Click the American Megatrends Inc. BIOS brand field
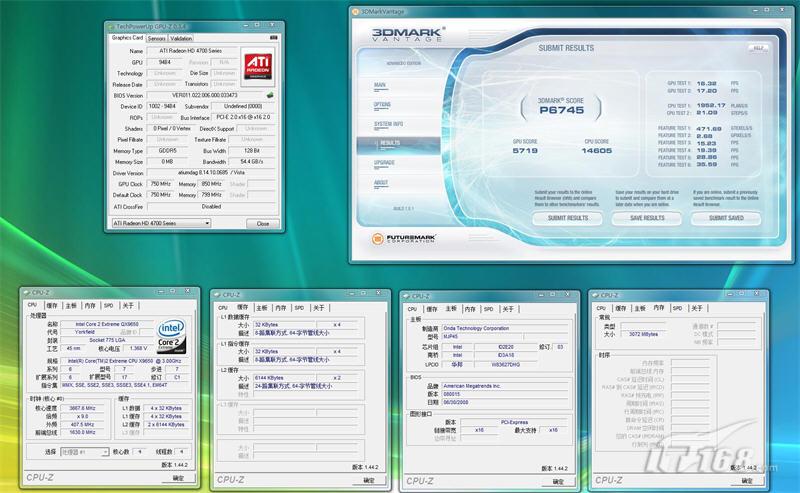800x493 pixels. point(505,386)
